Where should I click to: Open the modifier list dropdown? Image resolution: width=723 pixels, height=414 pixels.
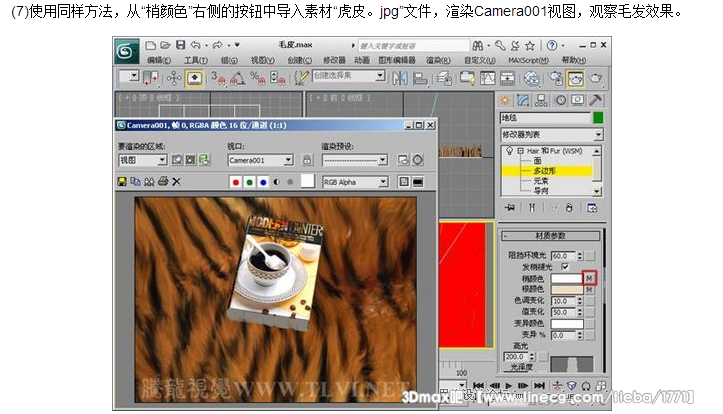click(551, 135)
